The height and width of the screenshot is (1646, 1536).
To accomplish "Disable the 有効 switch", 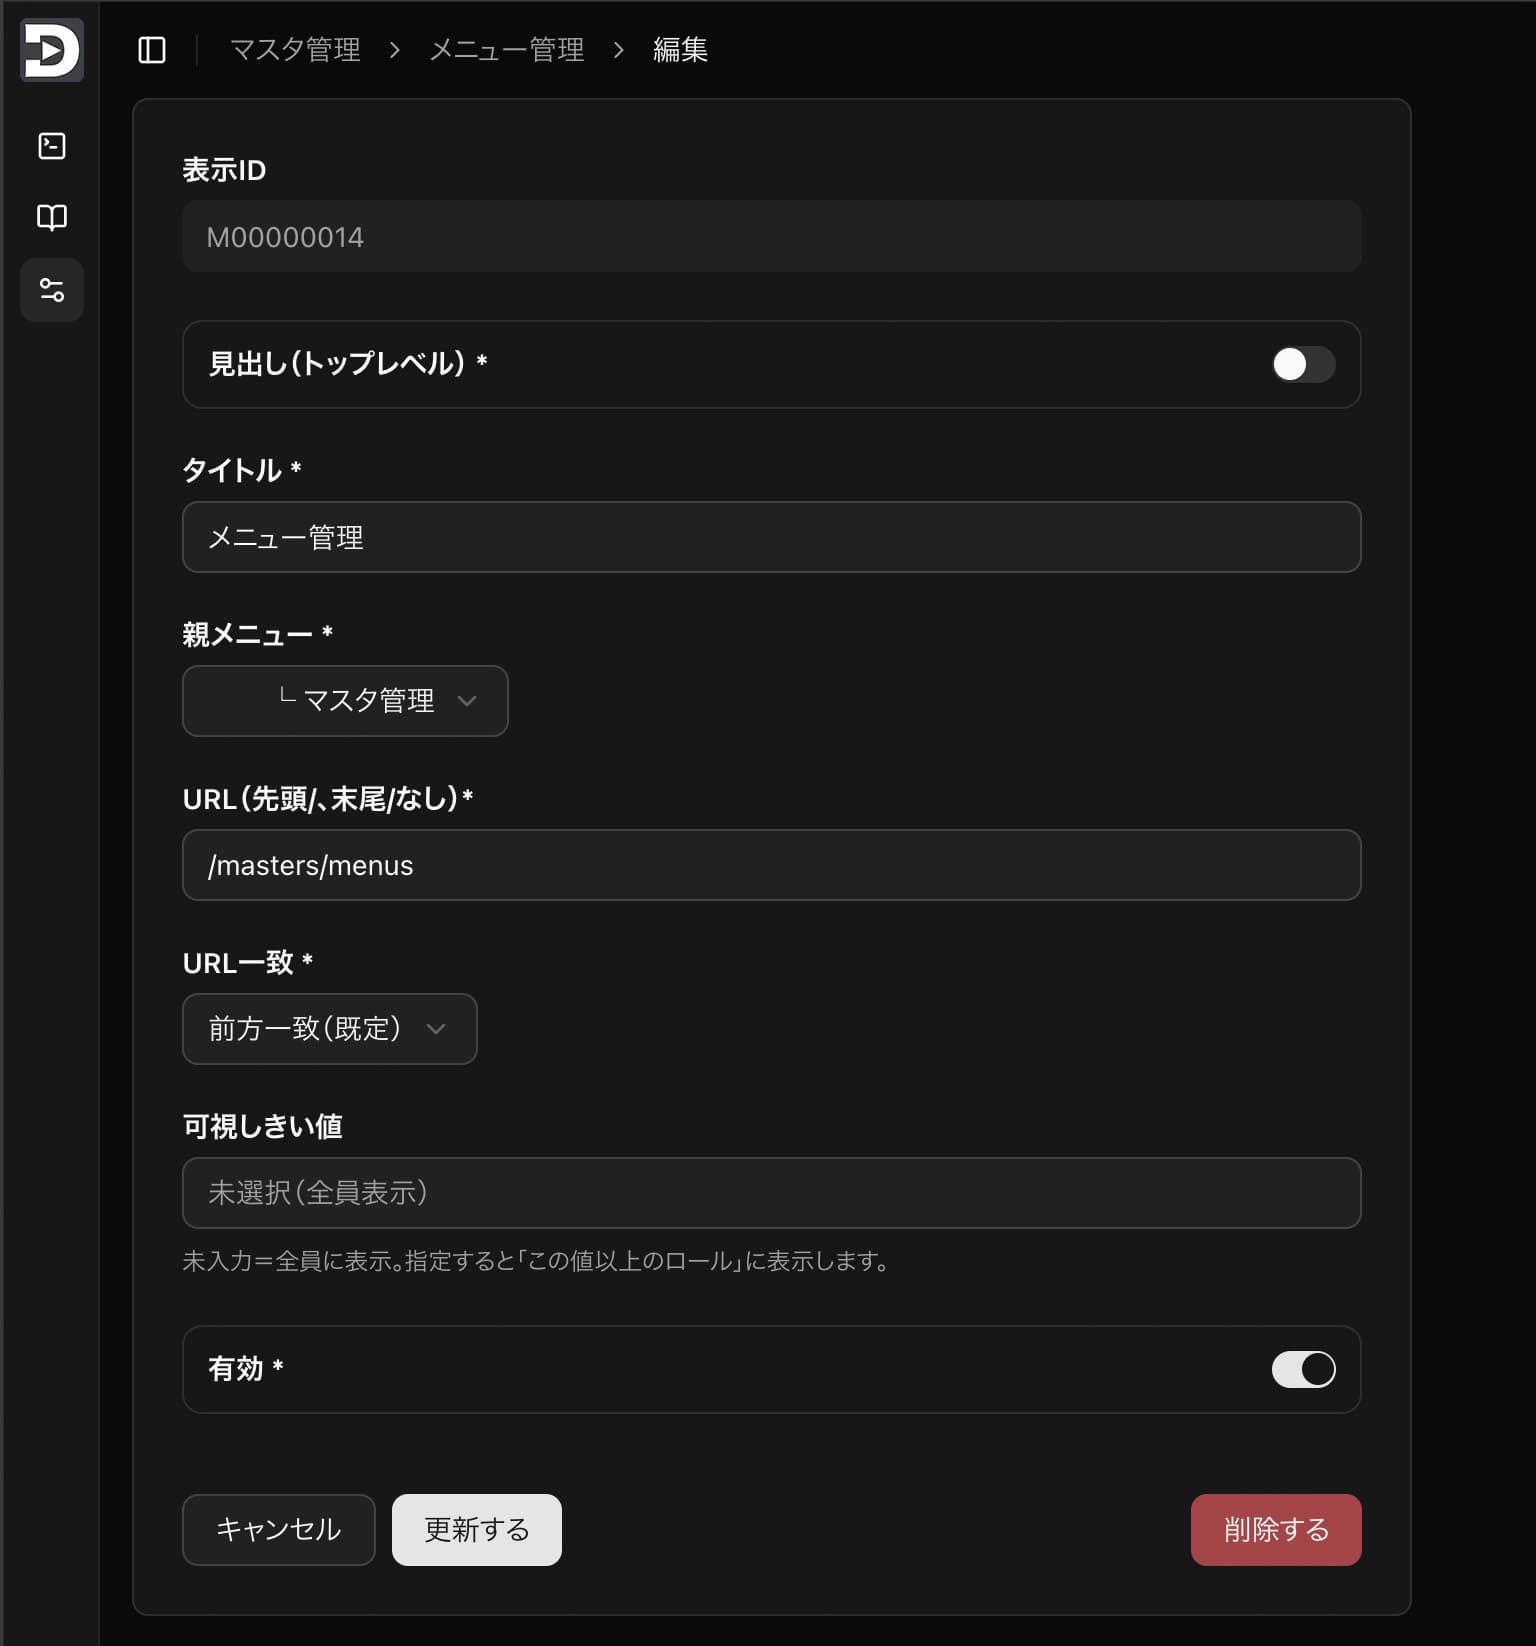I will [x=1303, y=1369].
